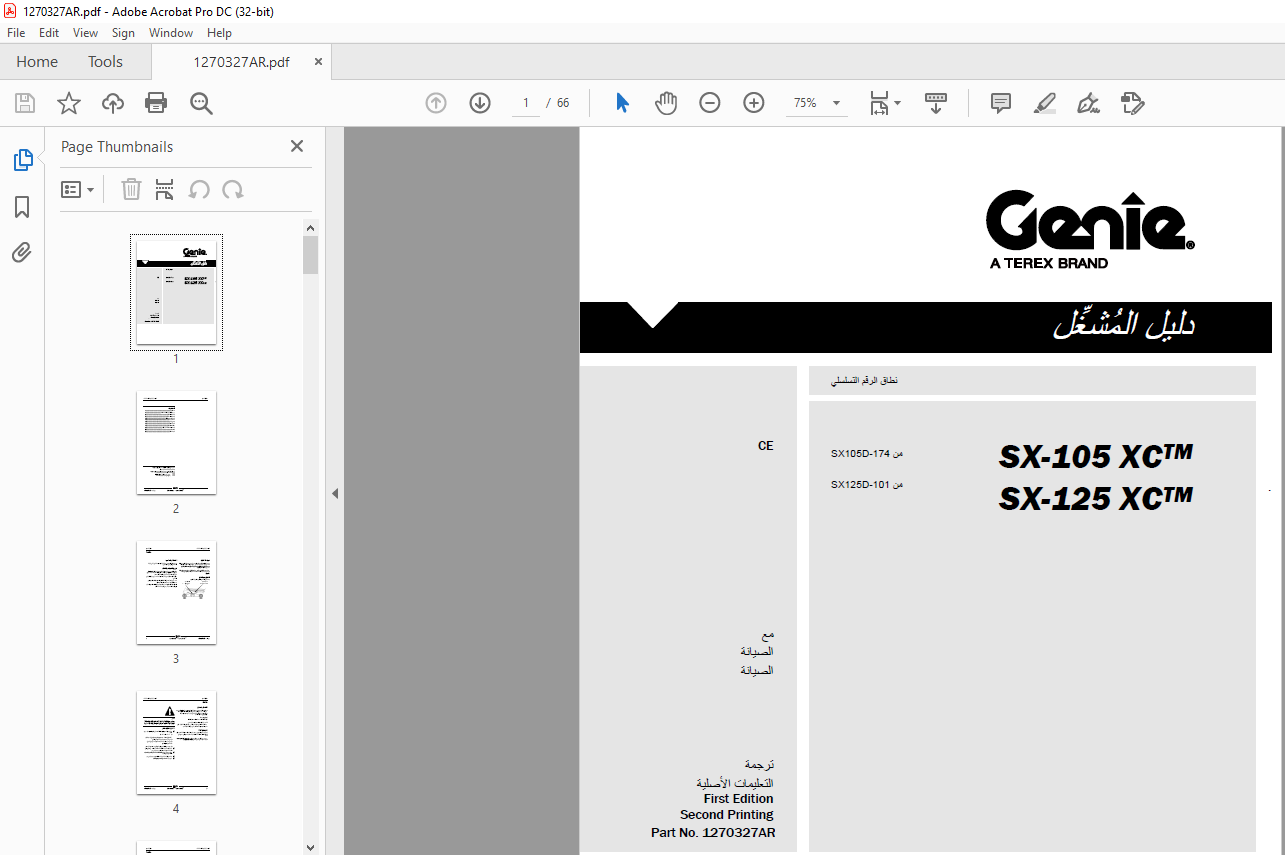This screenshot has width=1285, height=855.
Task: Zoom in with plus icon
Action: (x=754, y=103)
